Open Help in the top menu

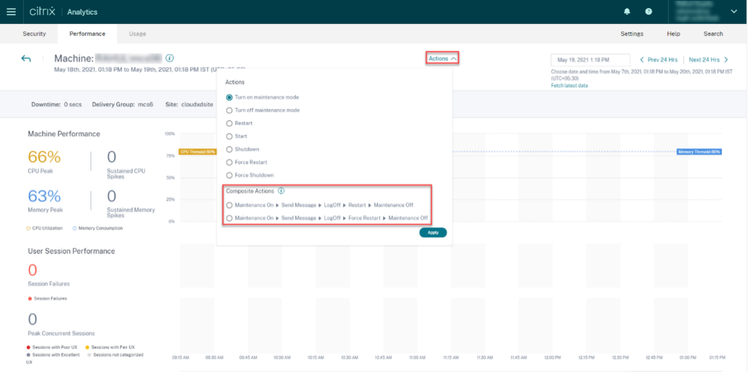pos(673,34)
